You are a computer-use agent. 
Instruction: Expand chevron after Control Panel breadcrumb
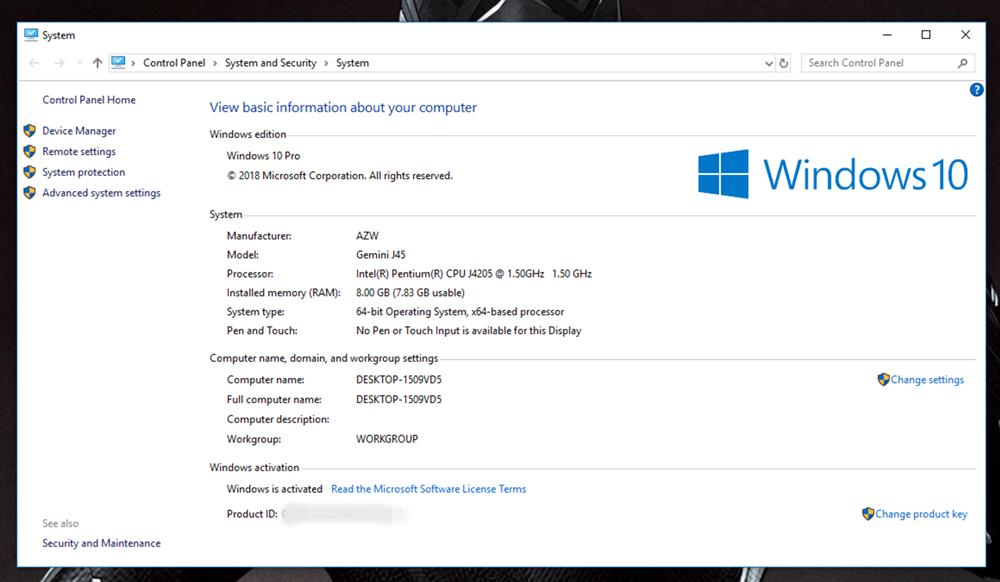215,63
